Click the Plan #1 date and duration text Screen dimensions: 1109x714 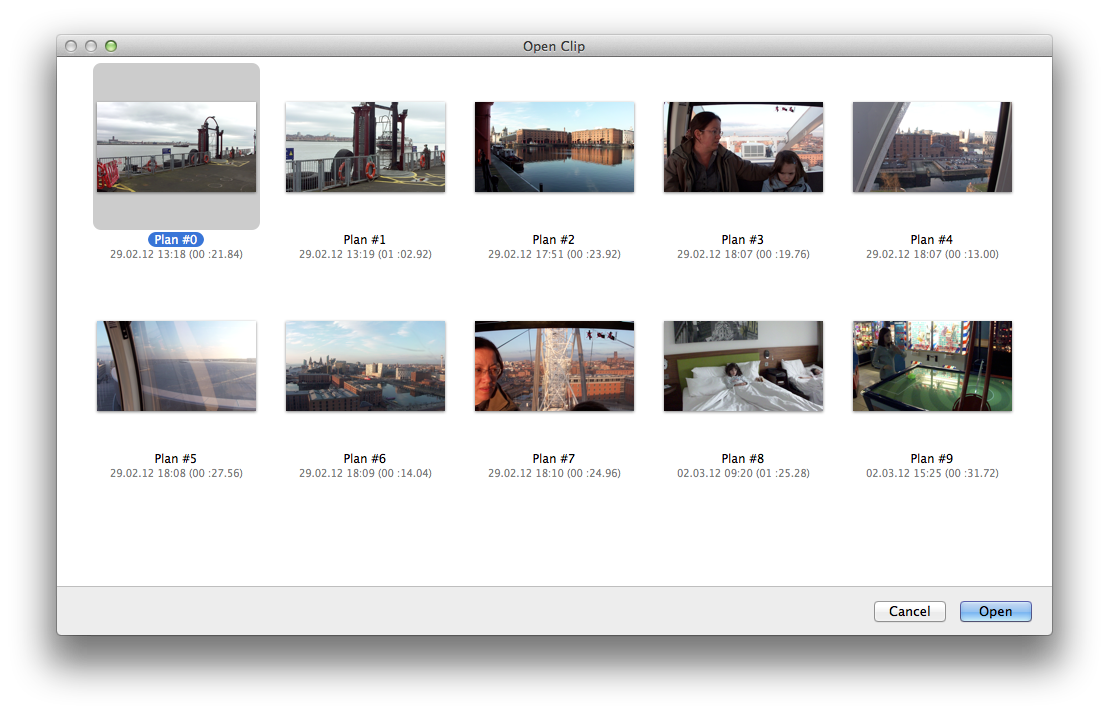tap(365, 254)
